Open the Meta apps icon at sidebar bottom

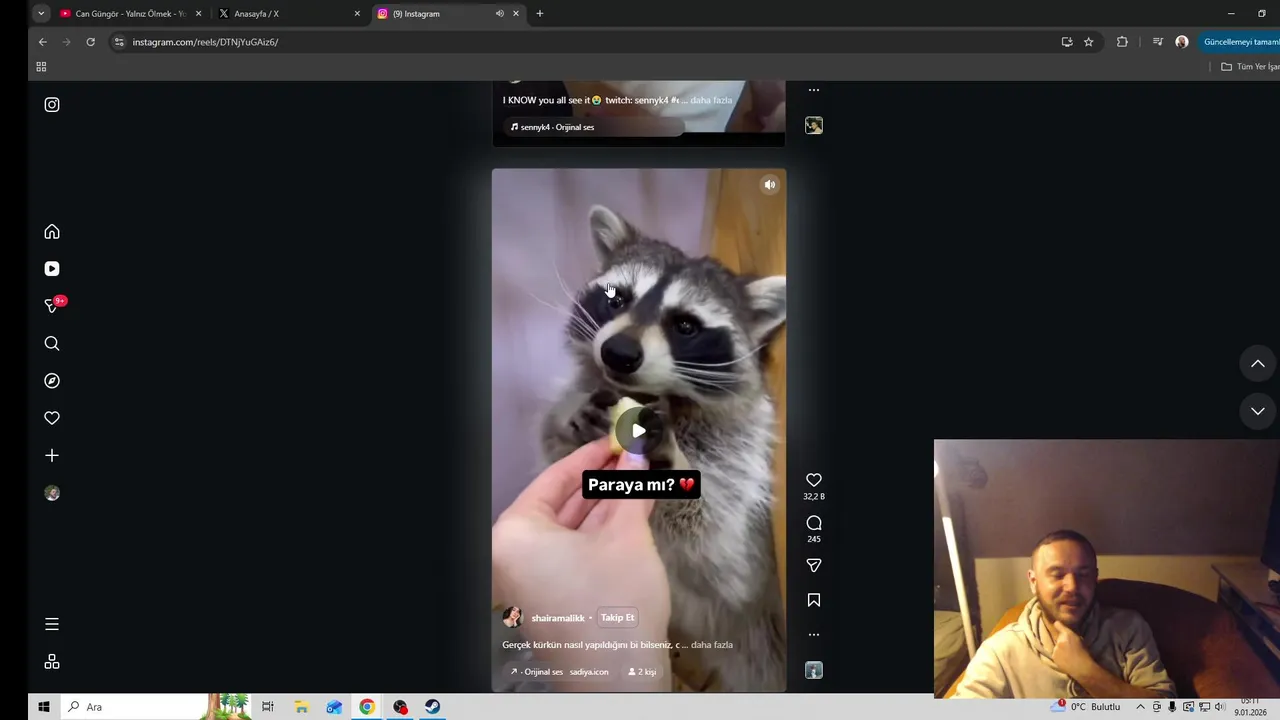pos(52,662)
